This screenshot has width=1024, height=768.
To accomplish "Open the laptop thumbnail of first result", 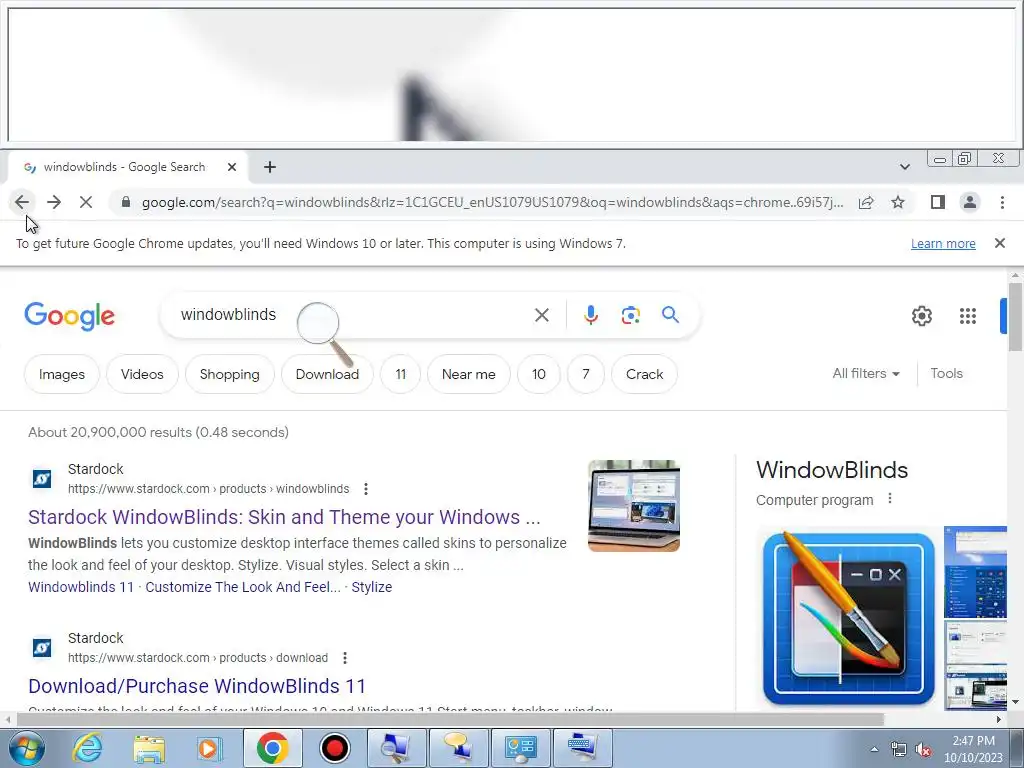I will coord(633,506).
